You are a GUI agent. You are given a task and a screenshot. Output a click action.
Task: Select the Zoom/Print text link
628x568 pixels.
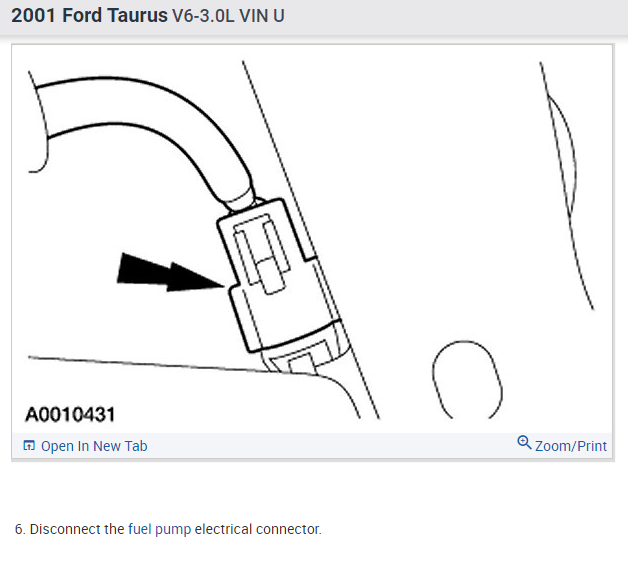[571, 446]
